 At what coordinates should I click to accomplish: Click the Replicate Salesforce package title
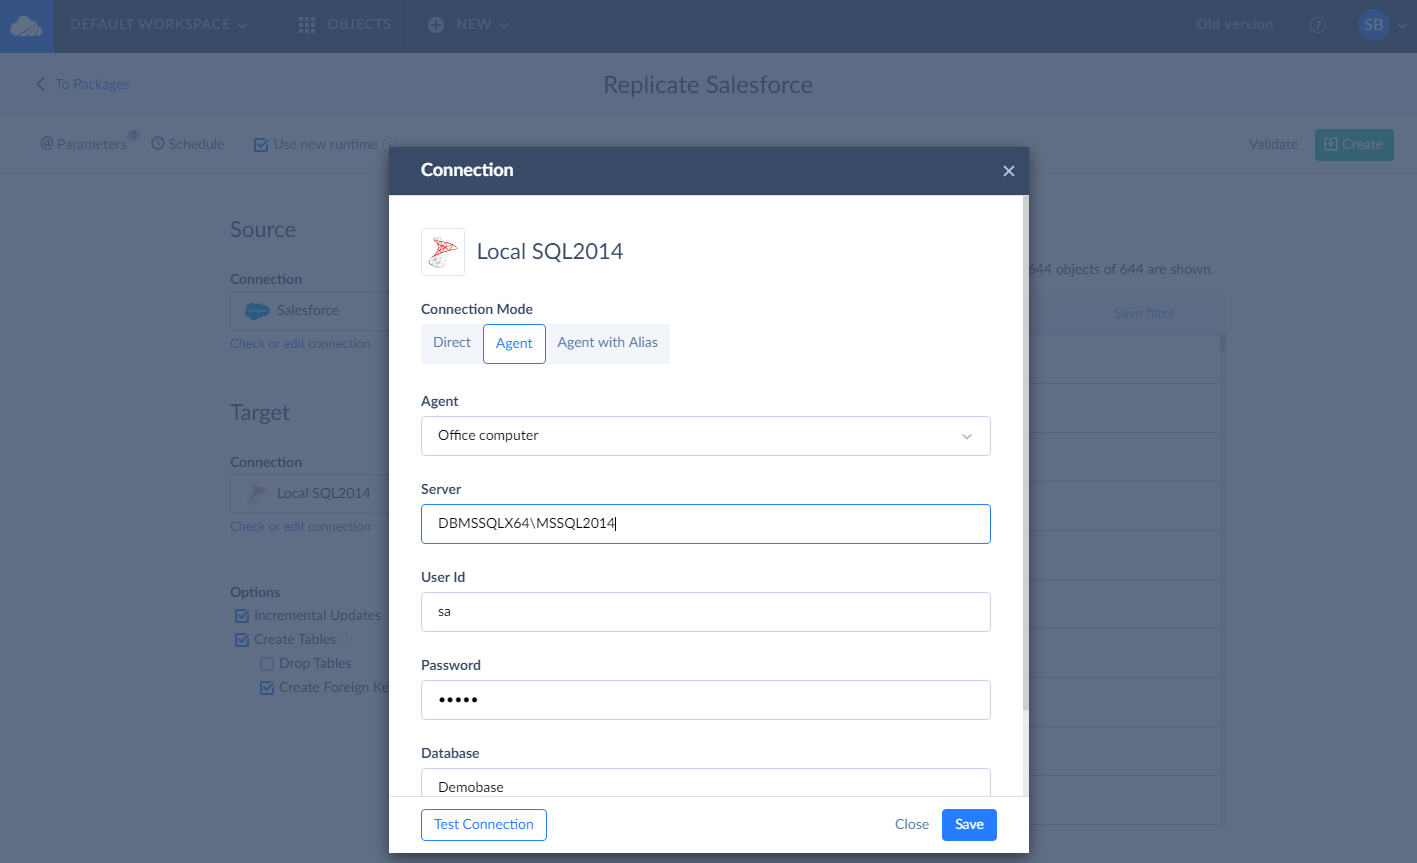tap(708, 85)
